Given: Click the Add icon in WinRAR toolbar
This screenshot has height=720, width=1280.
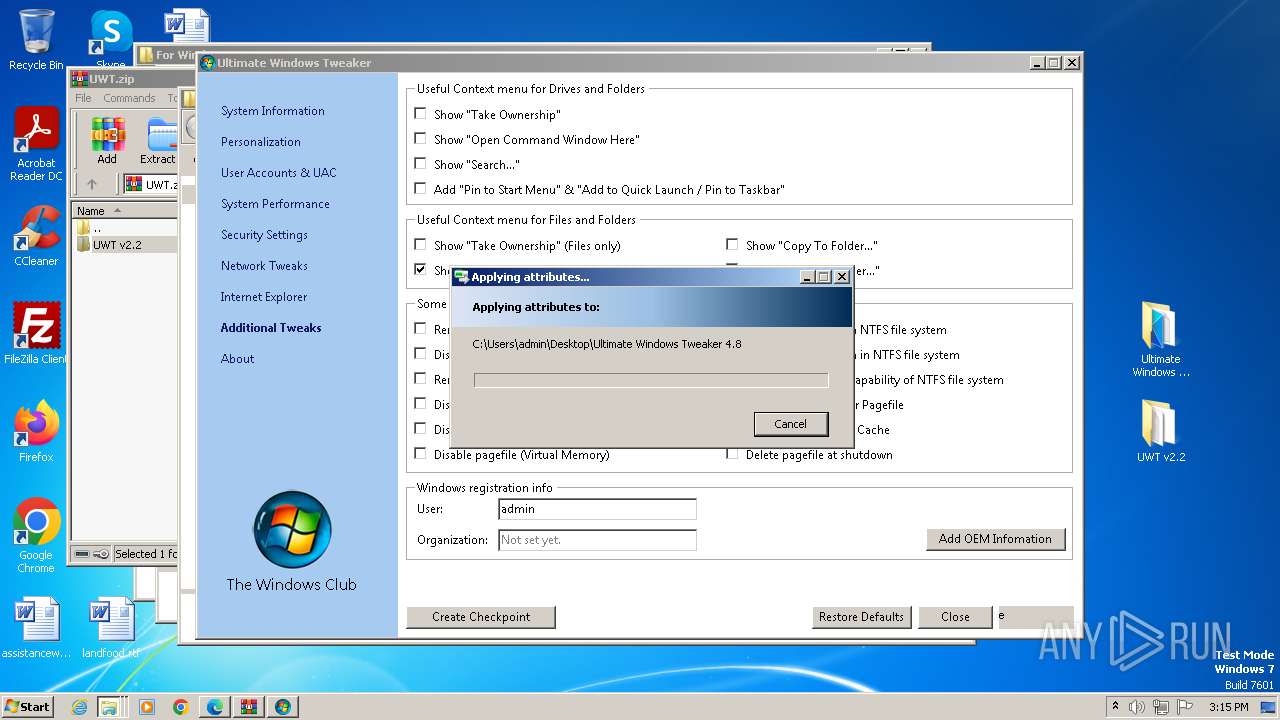Looking at the screenshot, I should pos(107,142).
